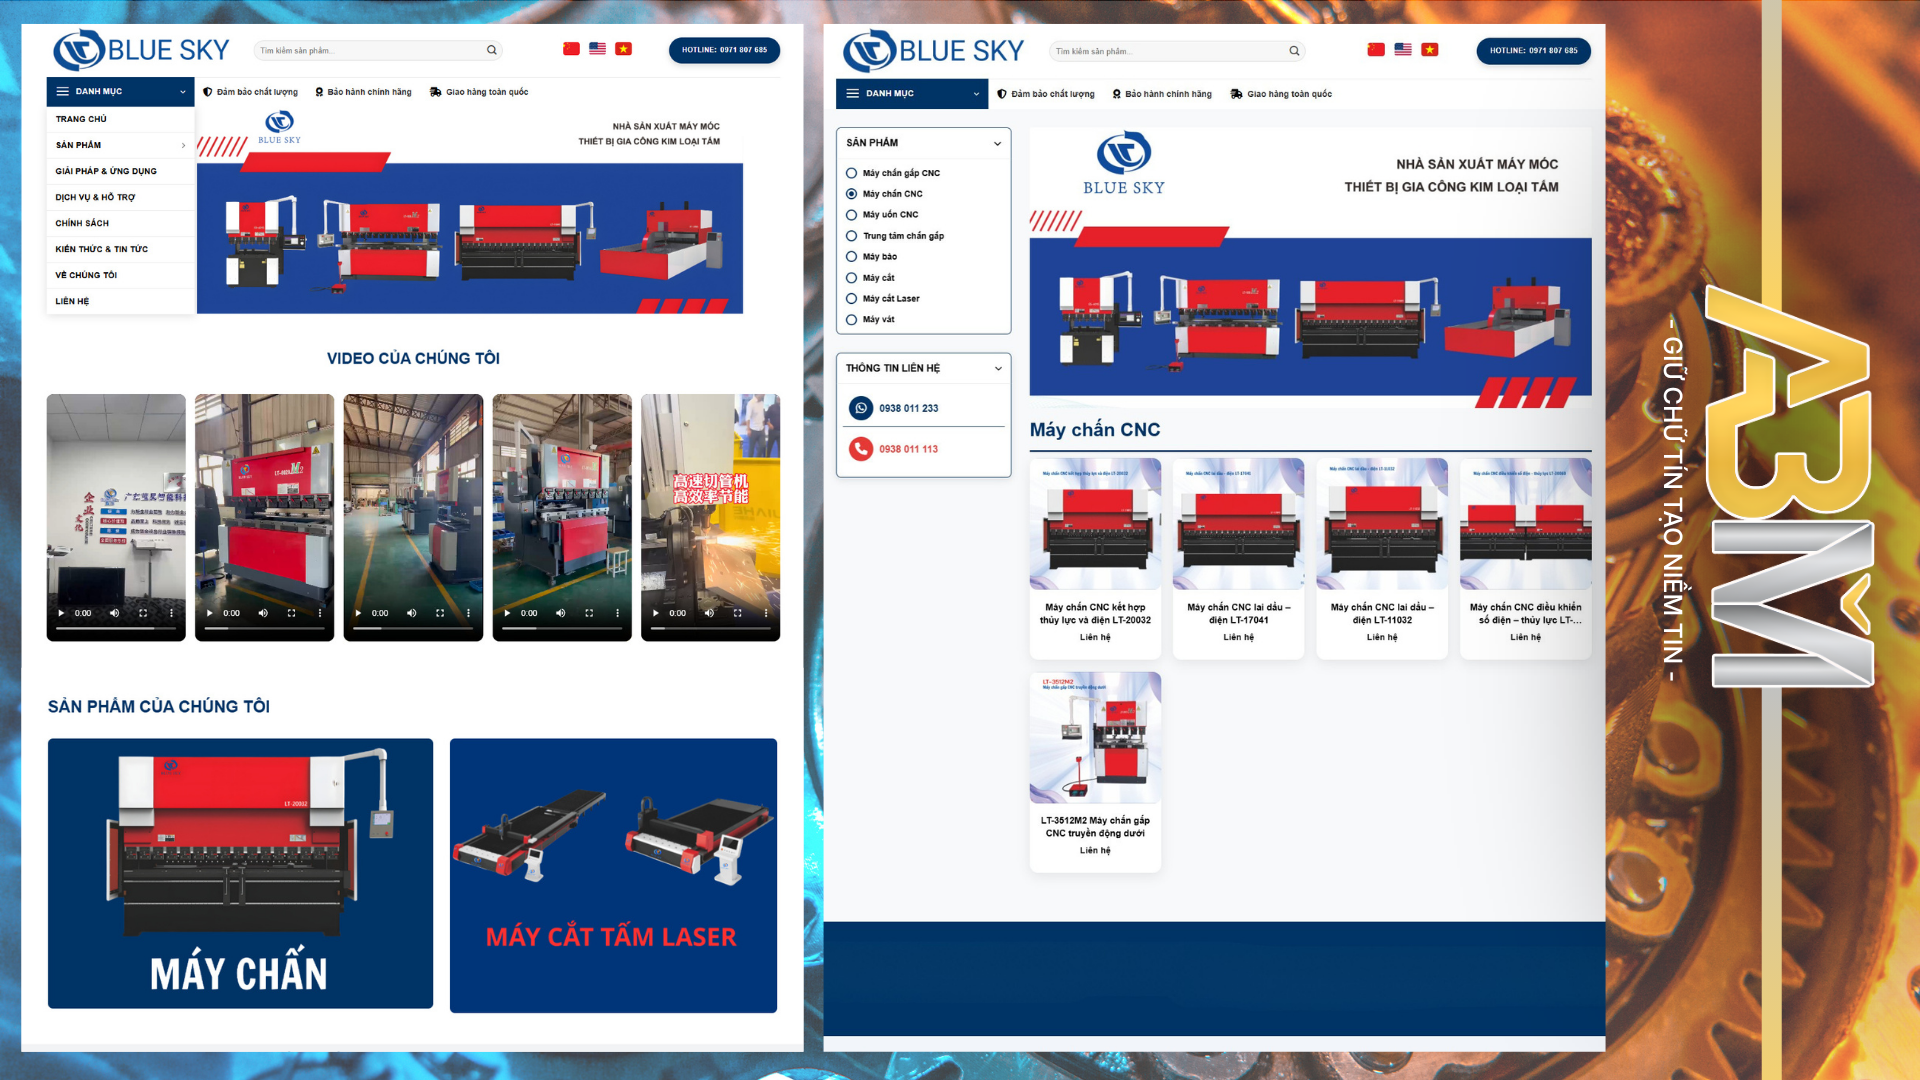1920x1080 pixels.
Task: Select the Máy chấn gấp CNC radio option
Action: point(852,173)
